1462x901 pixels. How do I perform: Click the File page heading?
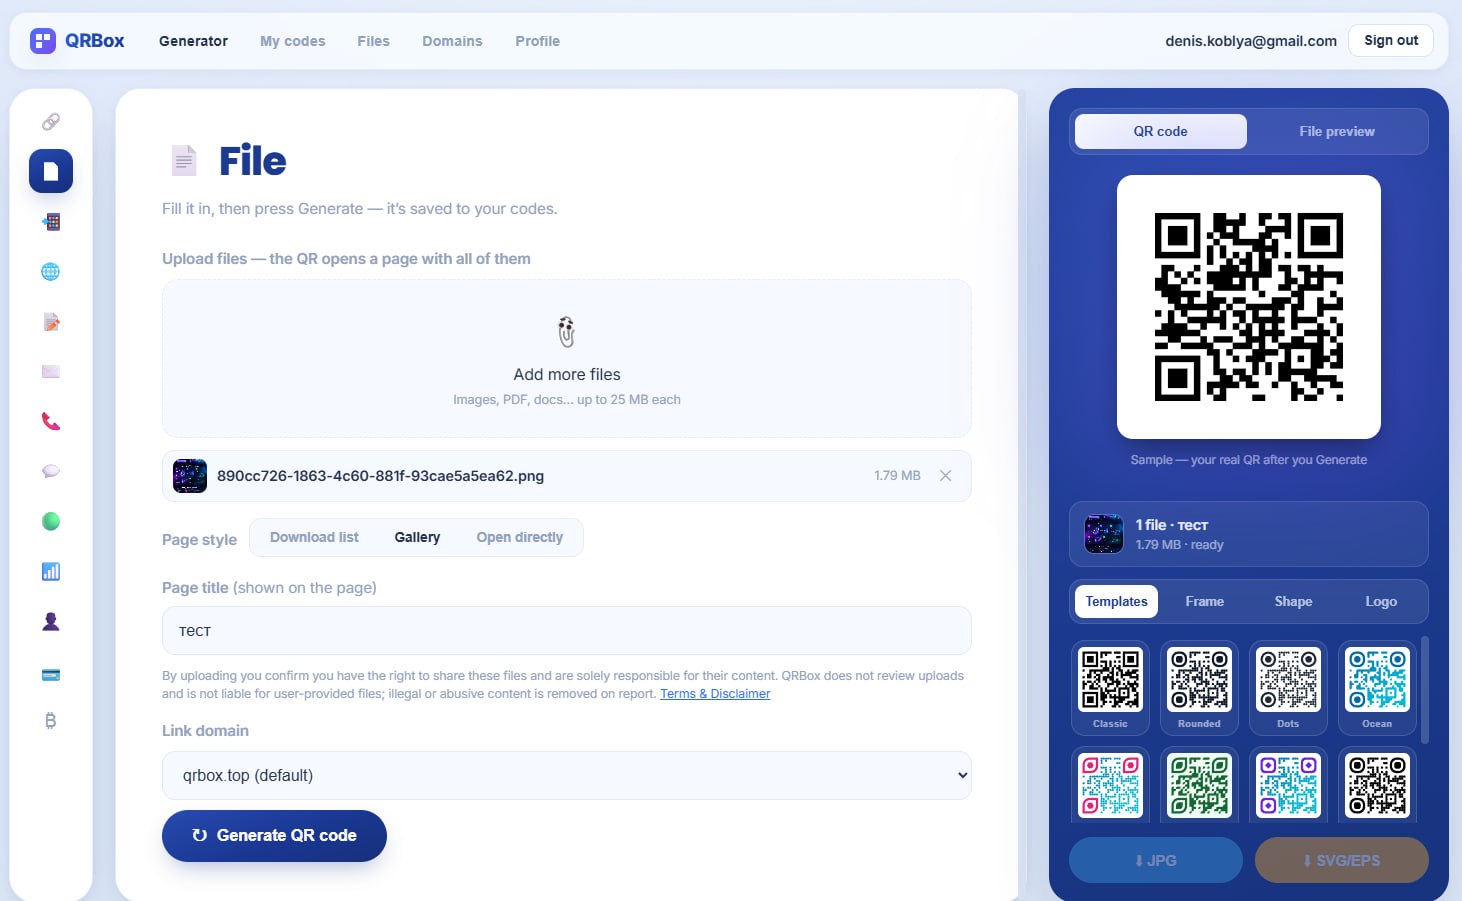coord(253,161)
